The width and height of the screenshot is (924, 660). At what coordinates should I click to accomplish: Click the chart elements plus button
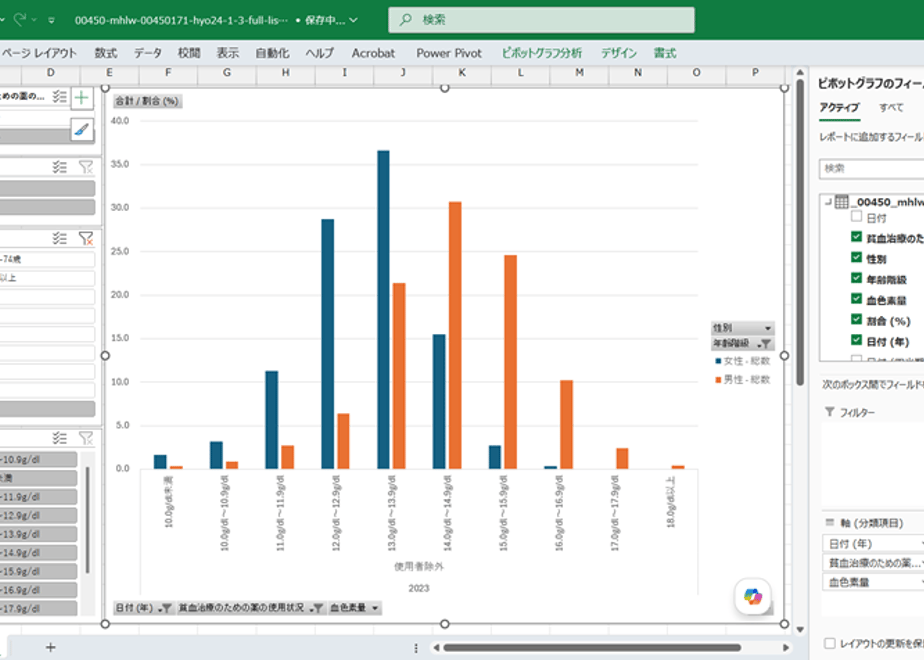[x=82, y=97]
